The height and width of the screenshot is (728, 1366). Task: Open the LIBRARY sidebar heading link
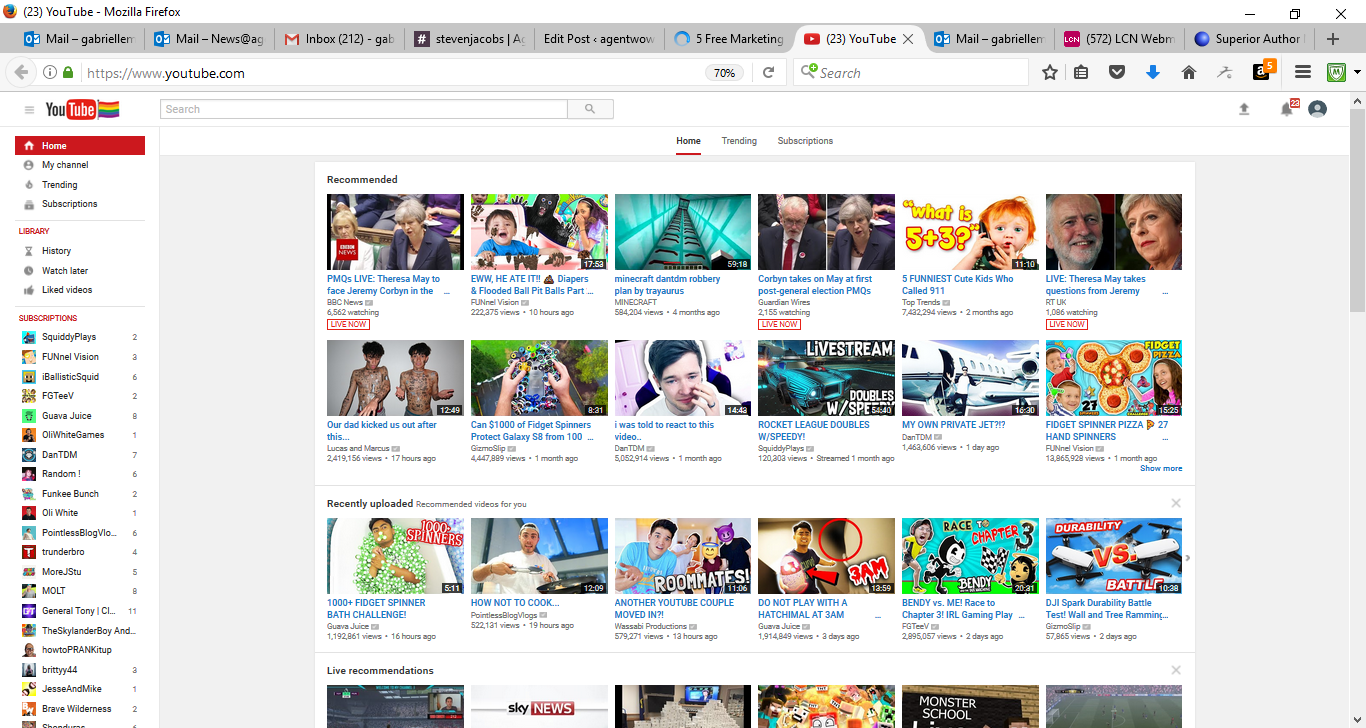point(34,231)
